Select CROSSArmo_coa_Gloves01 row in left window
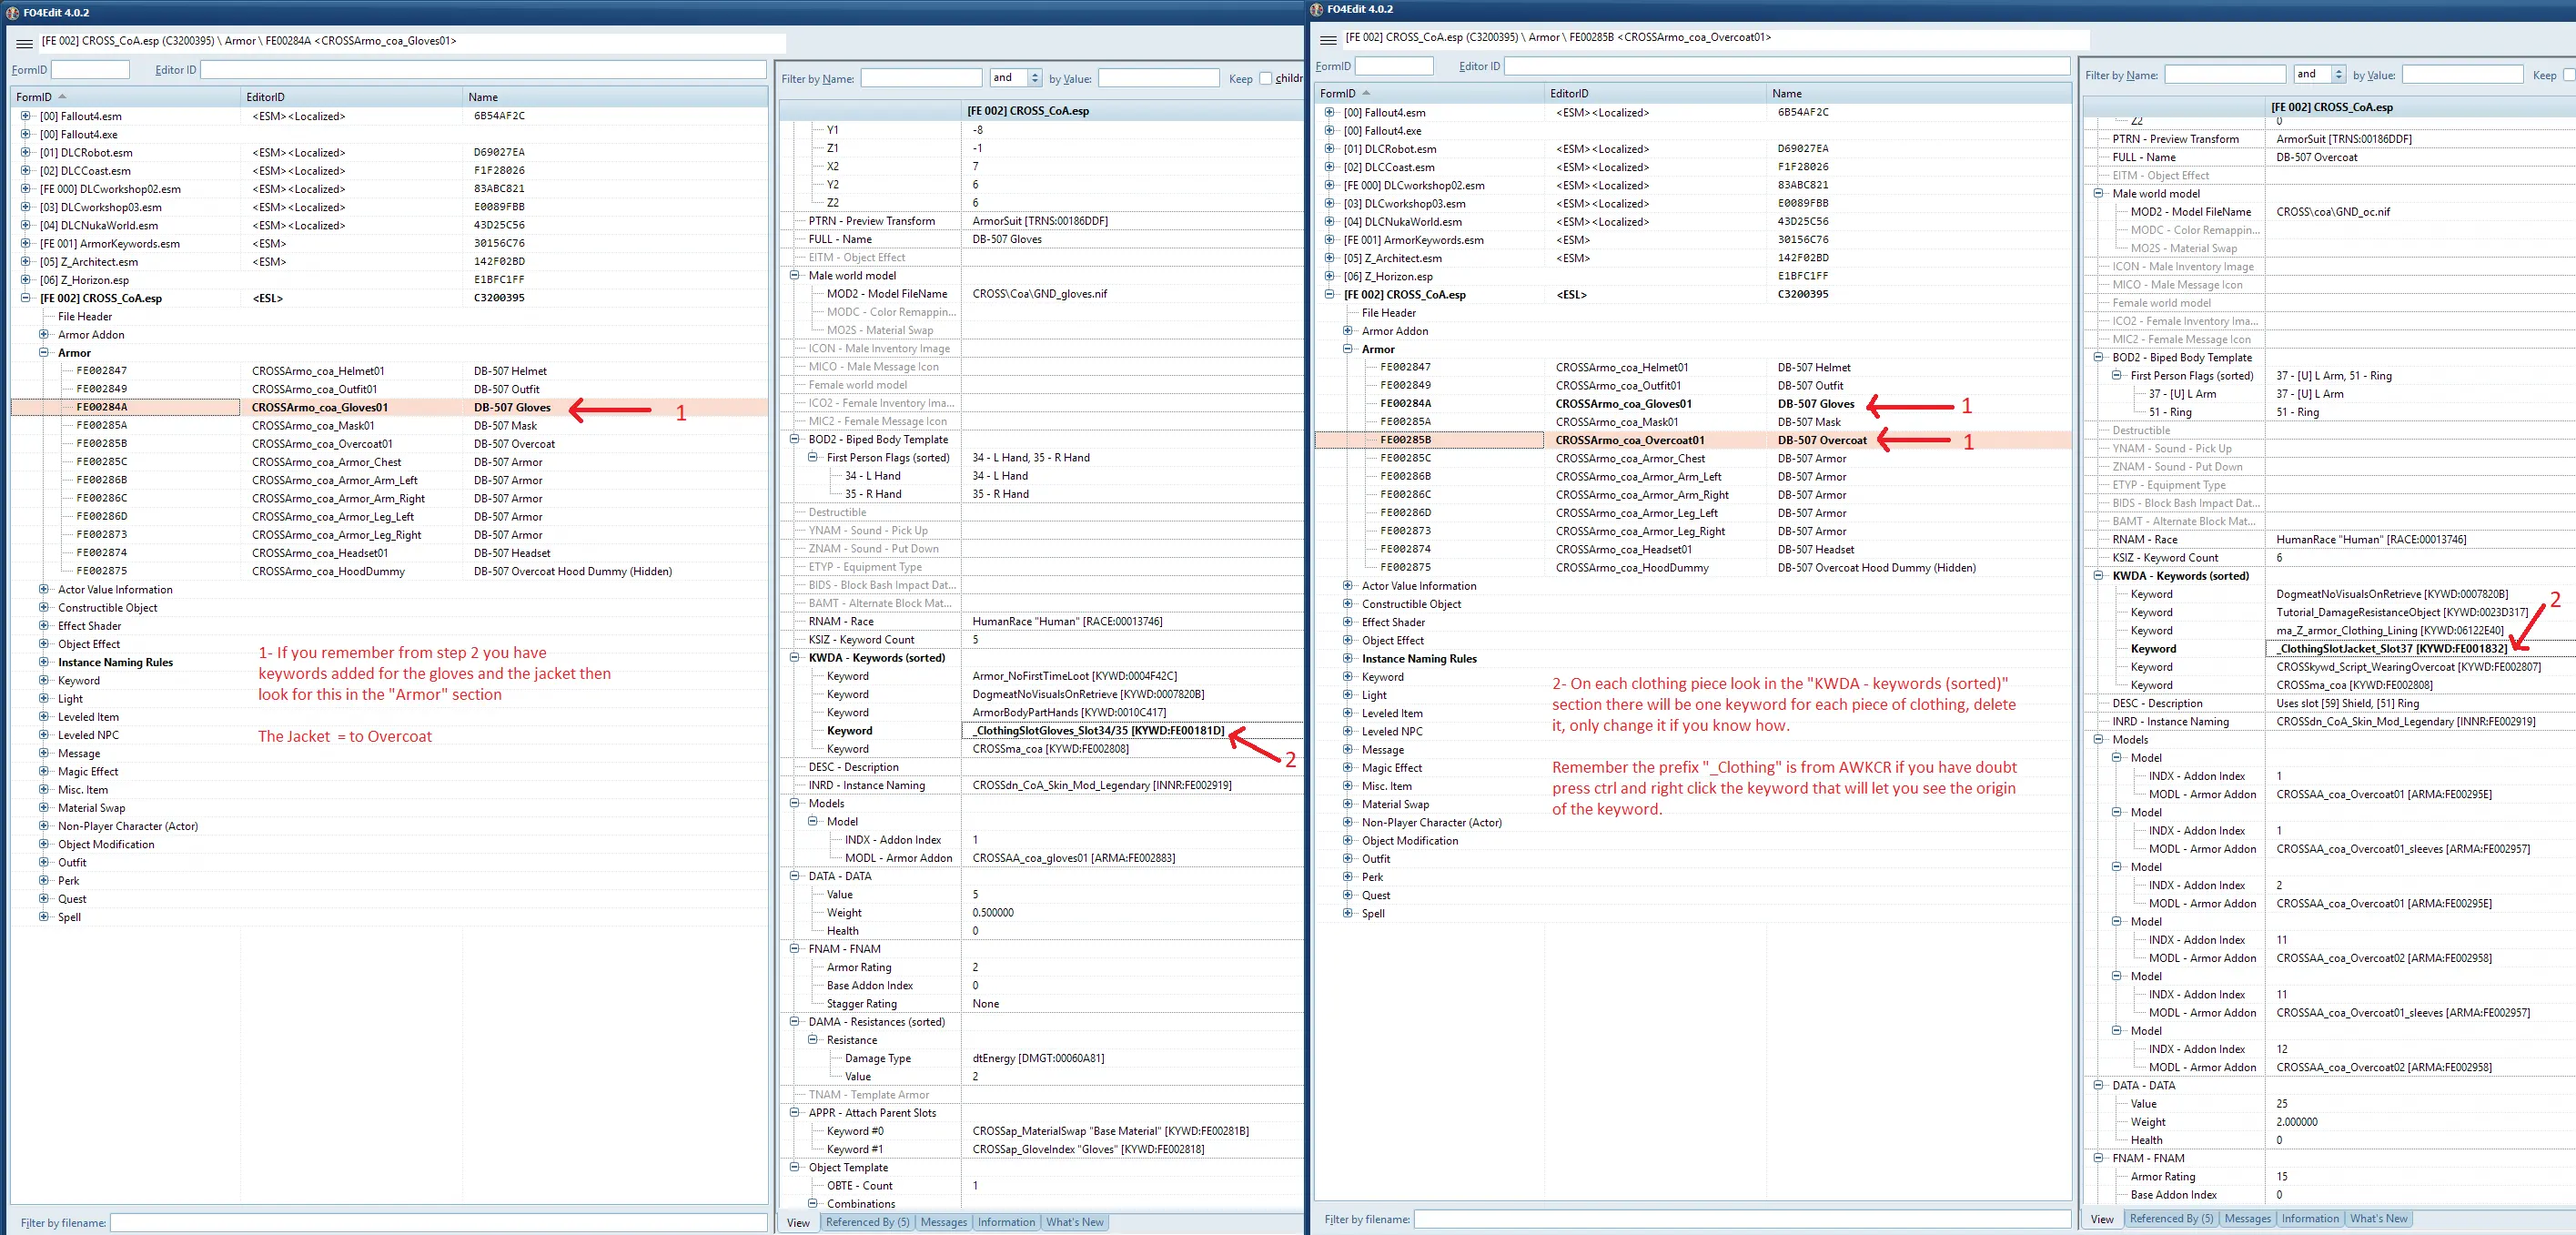The image size is (2576, 1235). (389, 407)
